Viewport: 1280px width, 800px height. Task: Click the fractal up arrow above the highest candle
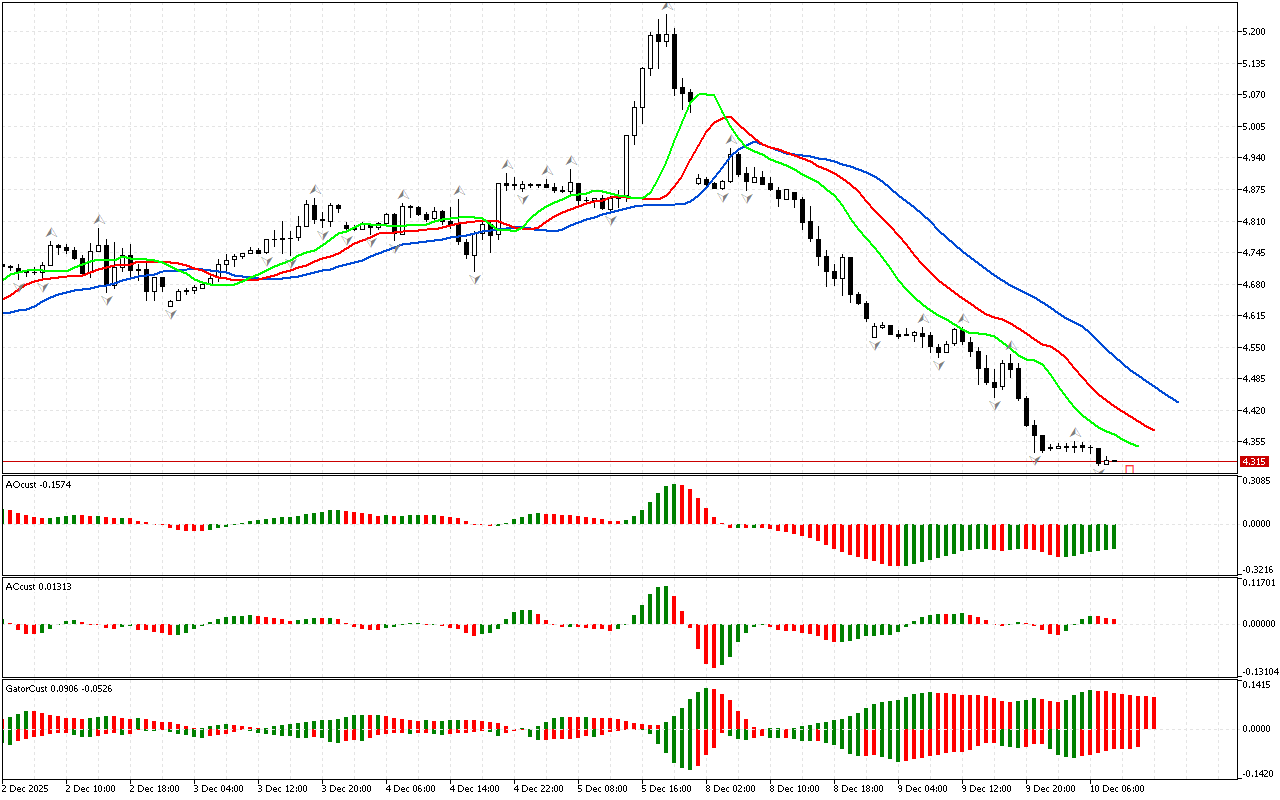pos(666,7)
